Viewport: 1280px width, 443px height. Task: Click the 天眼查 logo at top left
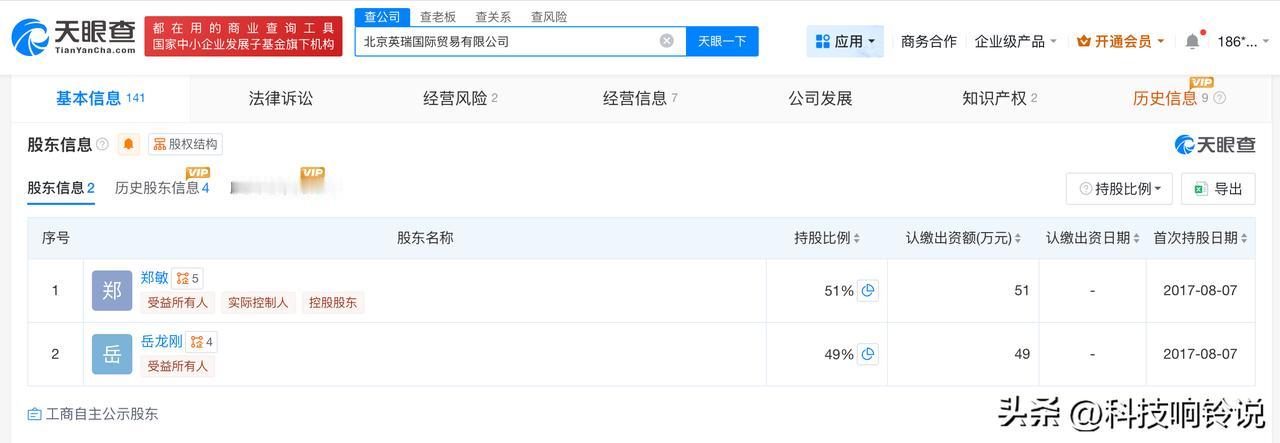73,36
